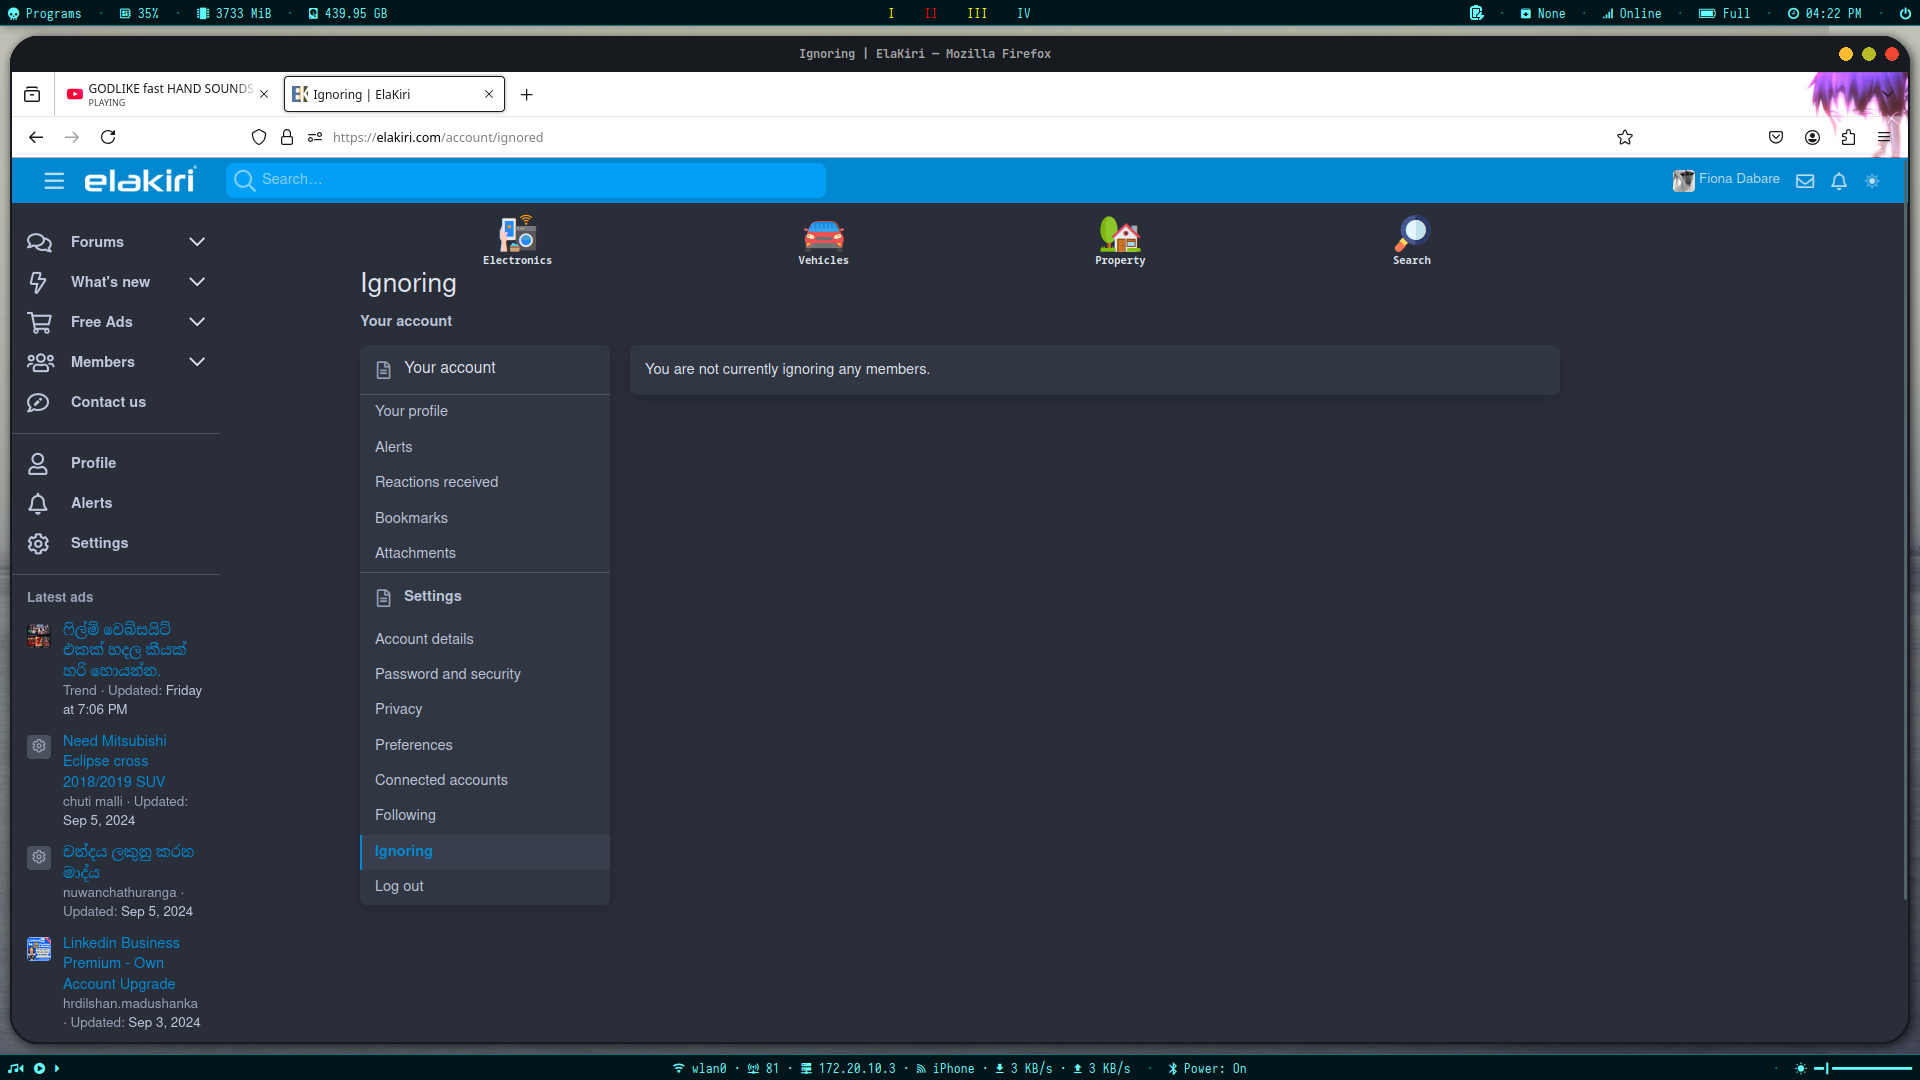Open the film website ad thumbnail
The image size is (1920, 1080).
[x=38, y=635]
